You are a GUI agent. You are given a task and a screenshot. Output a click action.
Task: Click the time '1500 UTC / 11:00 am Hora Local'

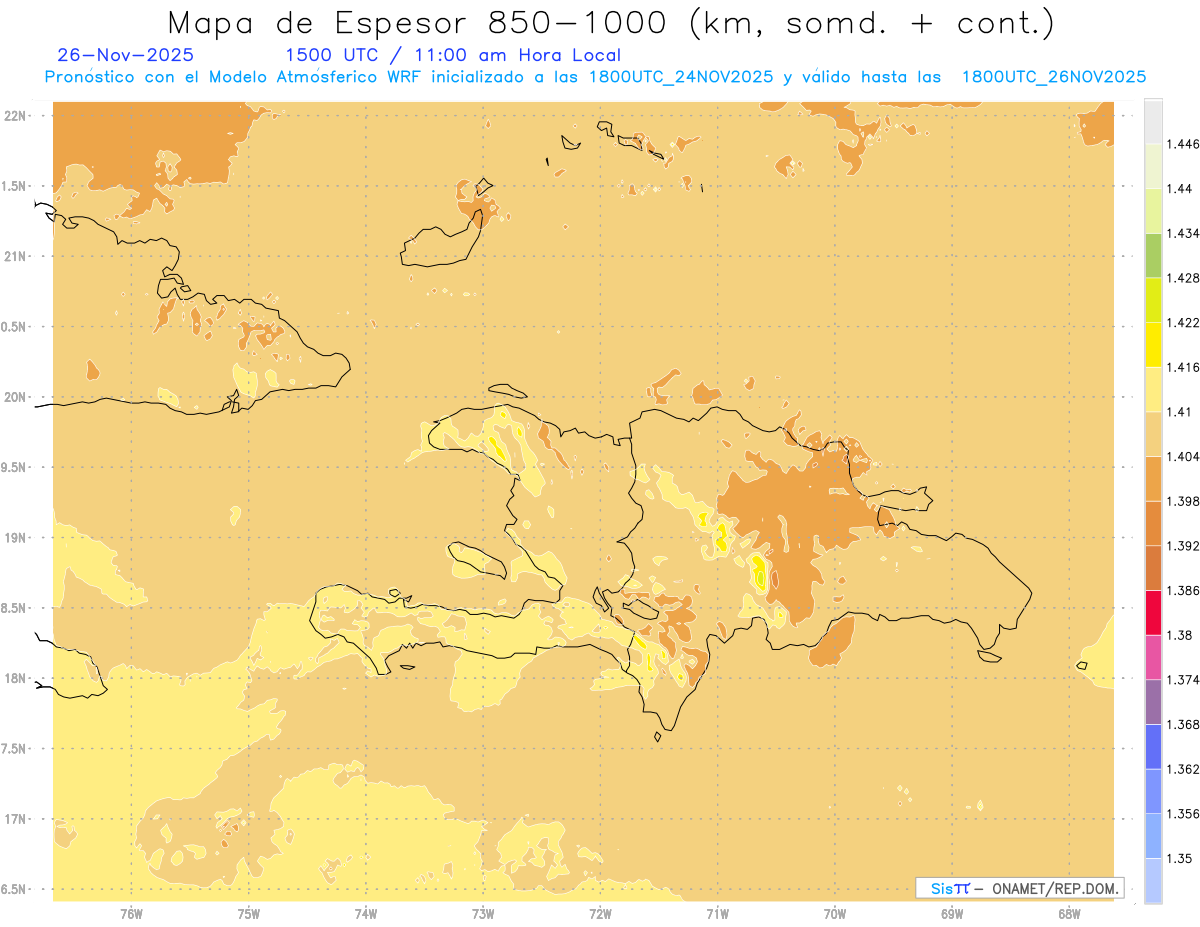pos(453,55)
